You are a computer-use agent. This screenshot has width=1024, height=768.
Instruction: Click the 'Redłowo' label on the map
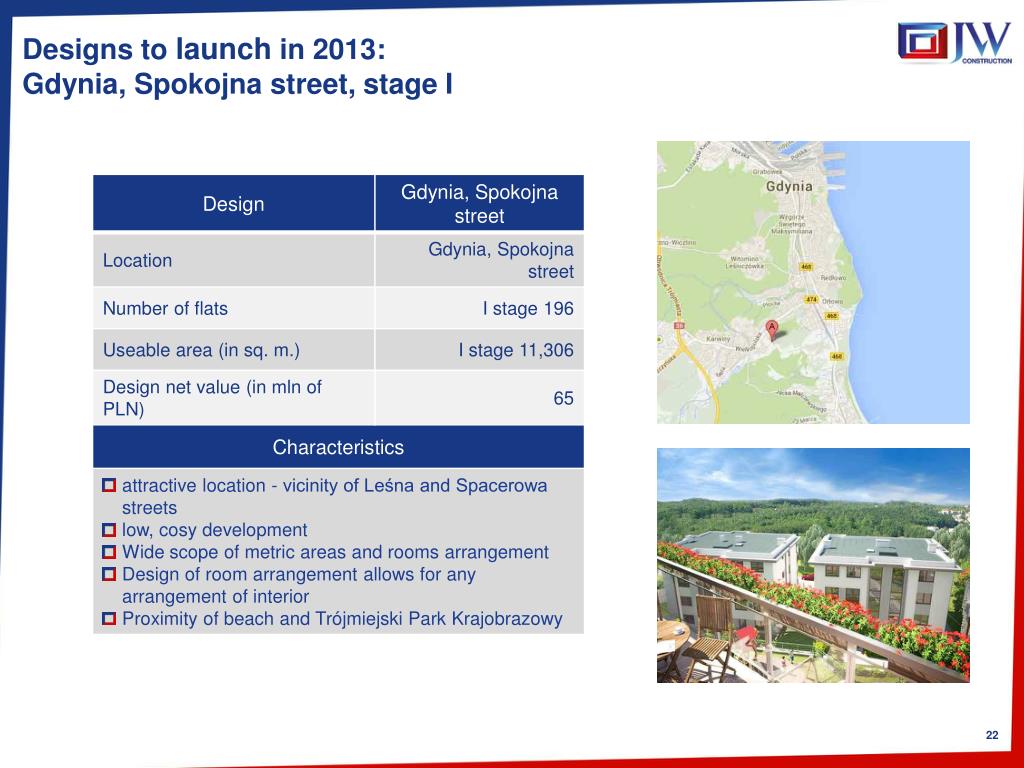(x=833, y=278)
